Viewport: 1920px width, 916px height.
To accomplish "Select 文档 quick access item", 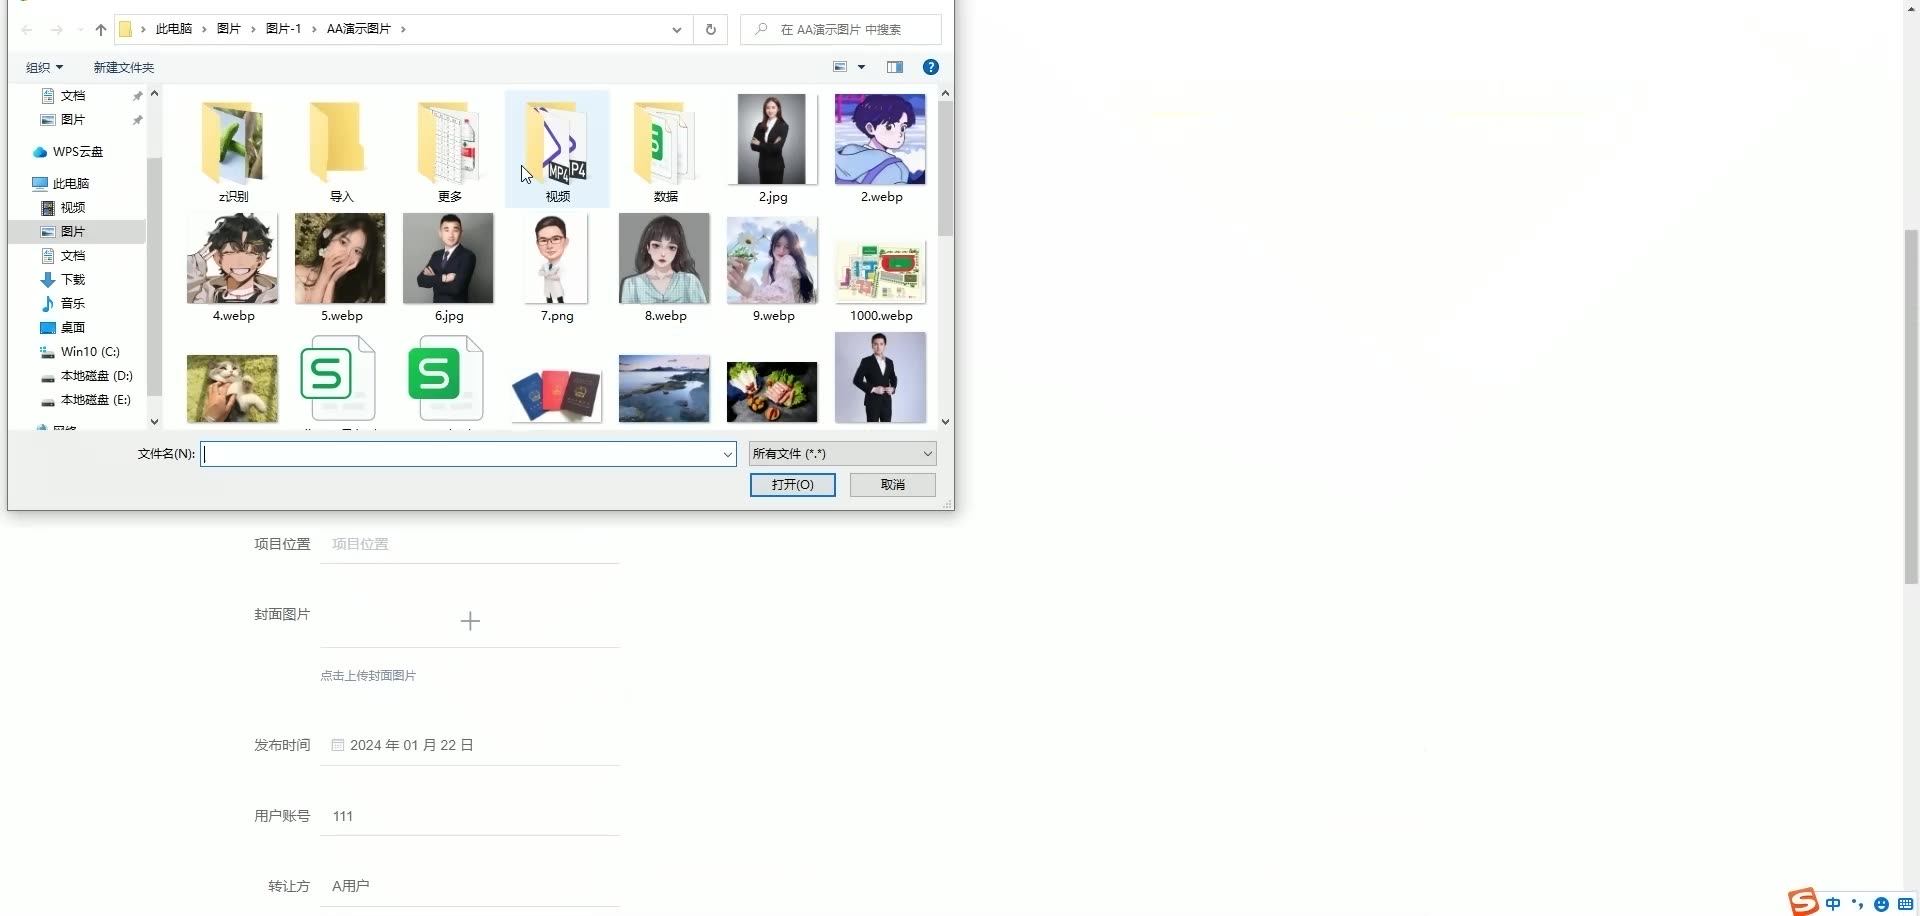I will pos(73,96).
